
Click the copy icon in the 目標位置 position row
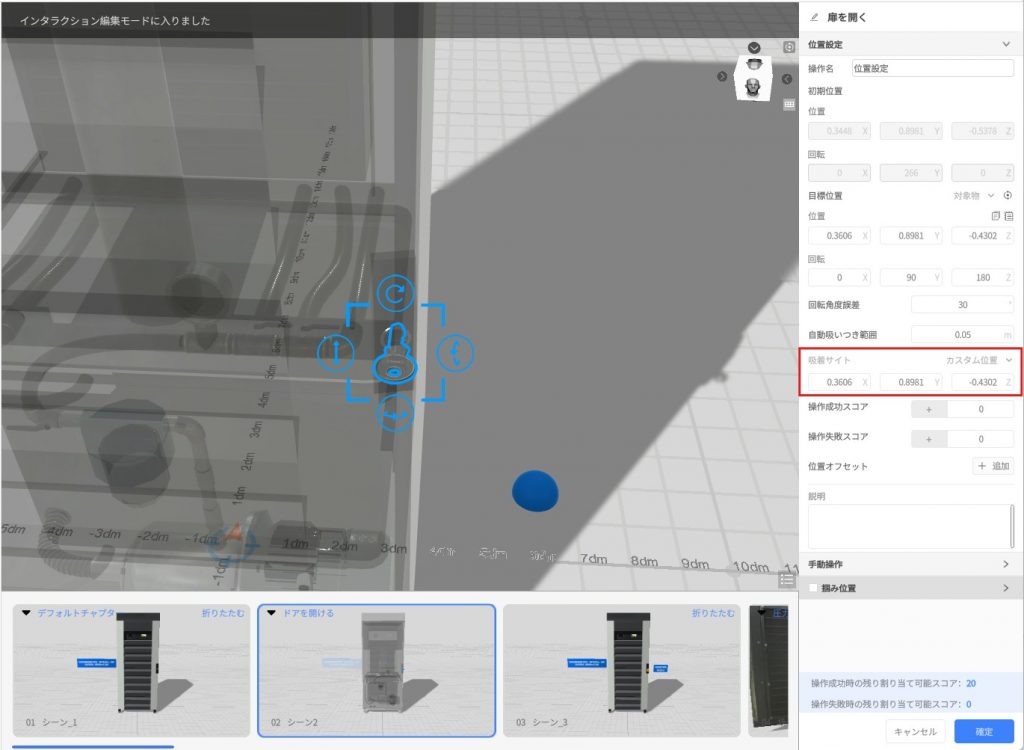[995, 216]
